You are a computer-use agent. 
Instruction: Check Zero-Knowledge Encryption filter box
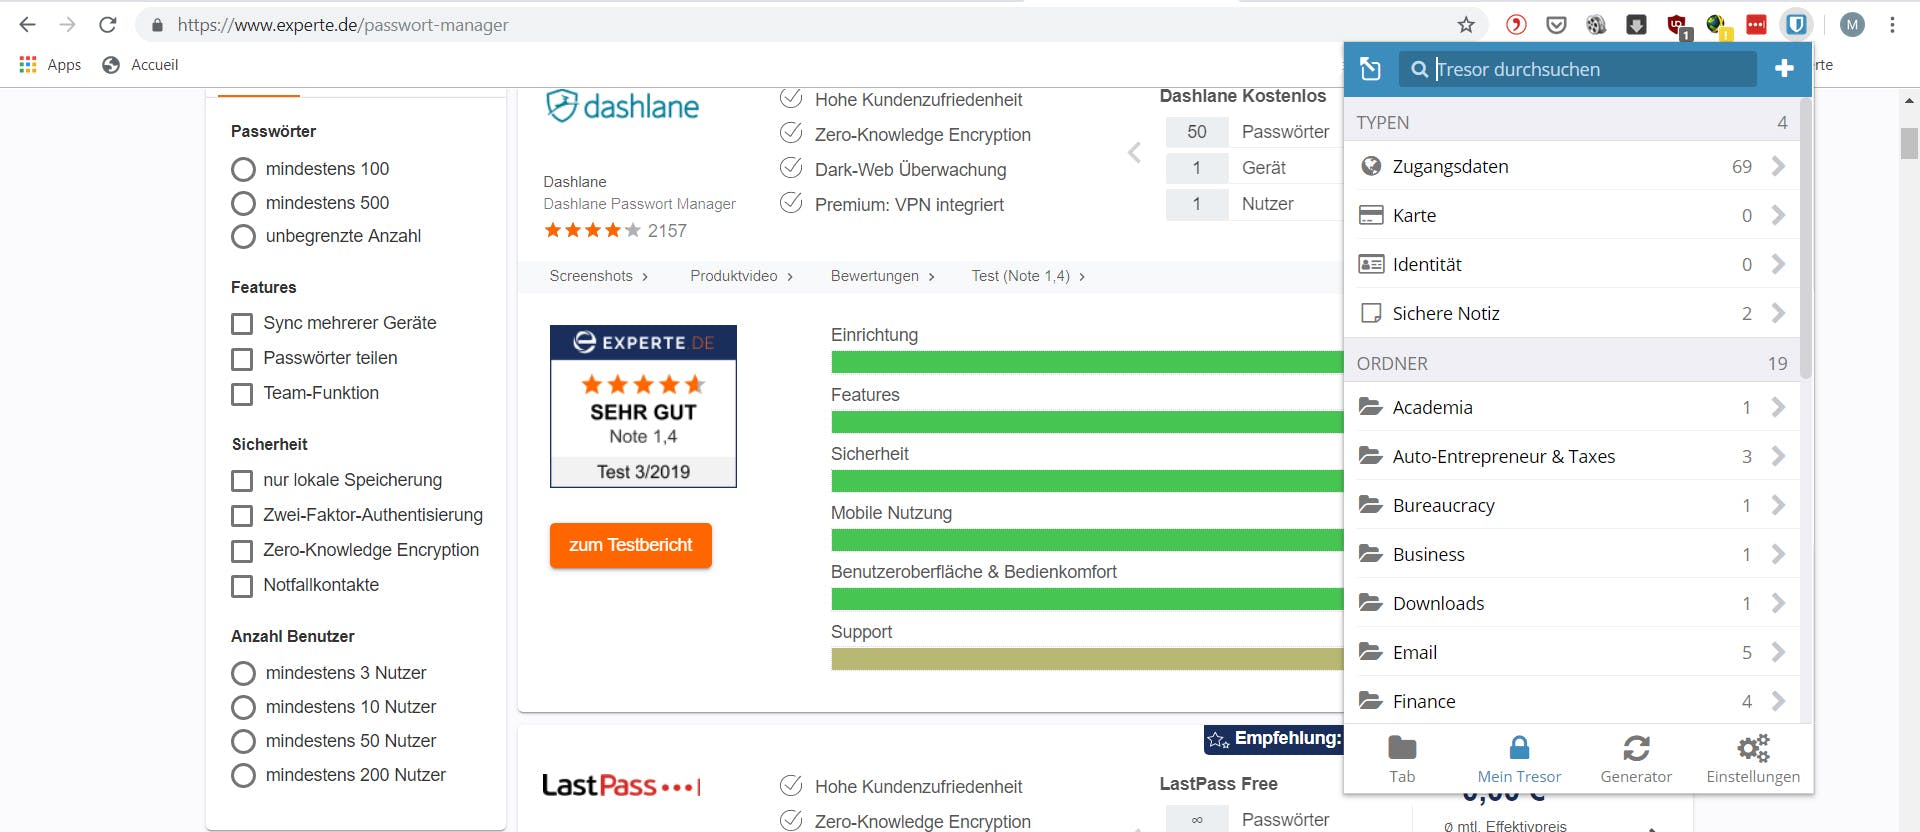(x=242, y=551)
